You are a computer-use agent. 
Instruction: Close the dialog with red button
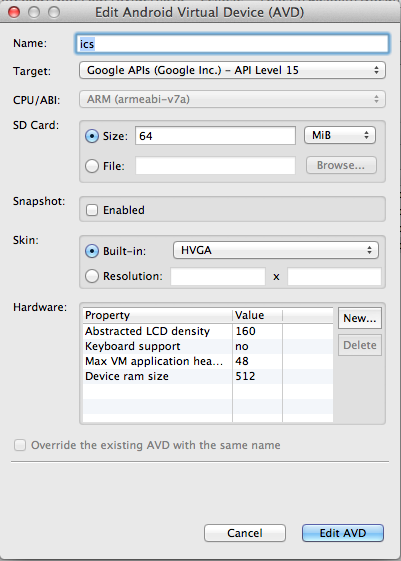(x=14, y=12)
